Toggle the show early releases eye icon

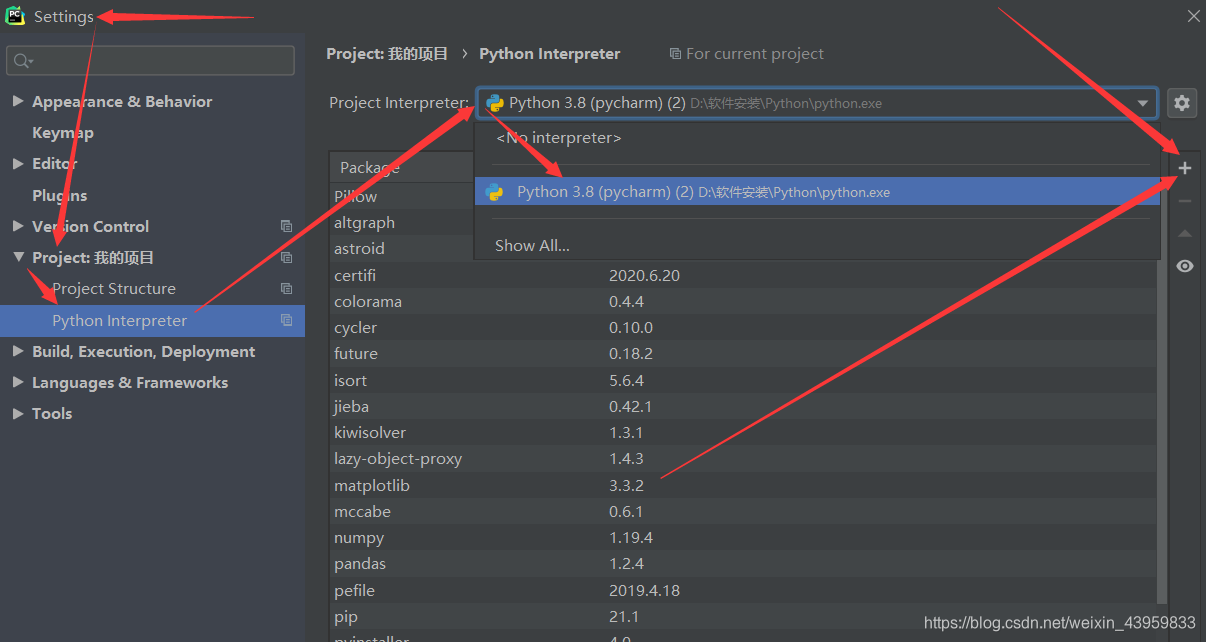click(x=1185, y=266)
